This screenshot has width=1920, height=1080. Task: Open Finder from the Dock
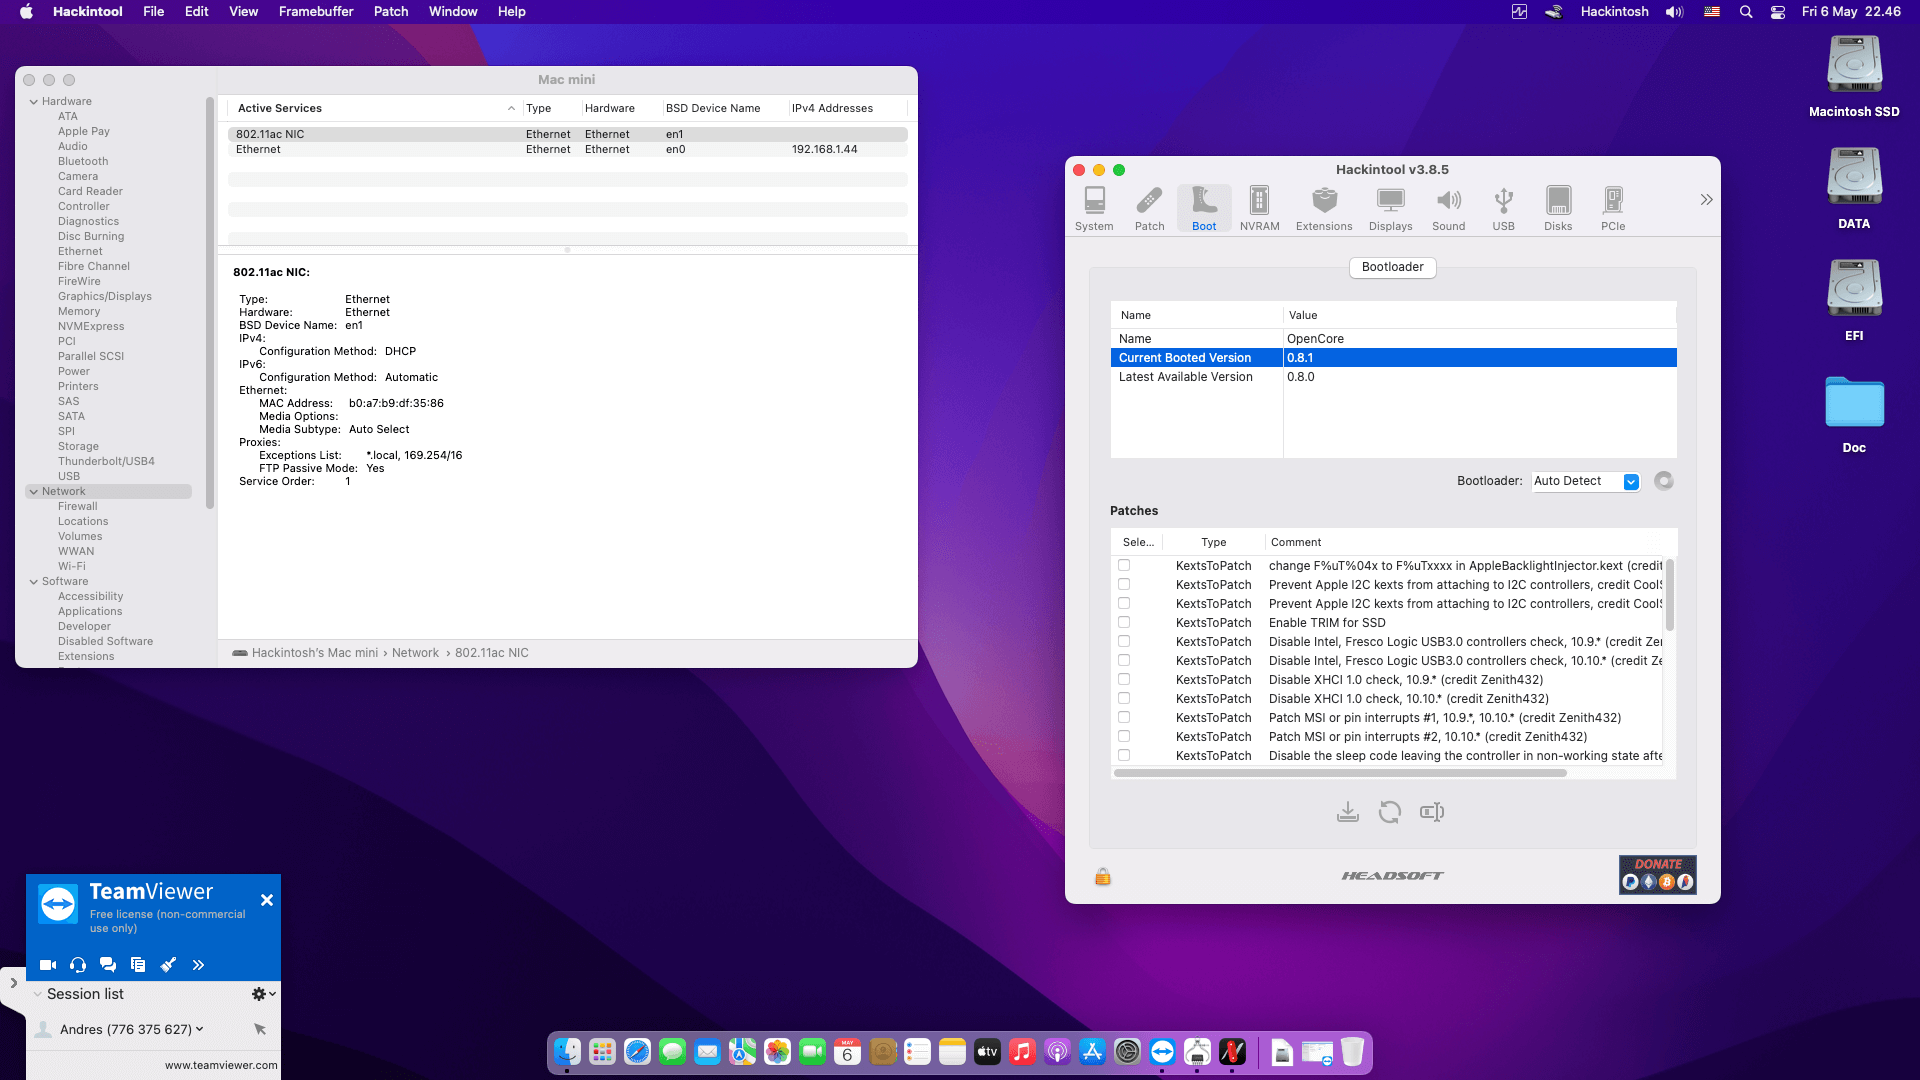567,1052
